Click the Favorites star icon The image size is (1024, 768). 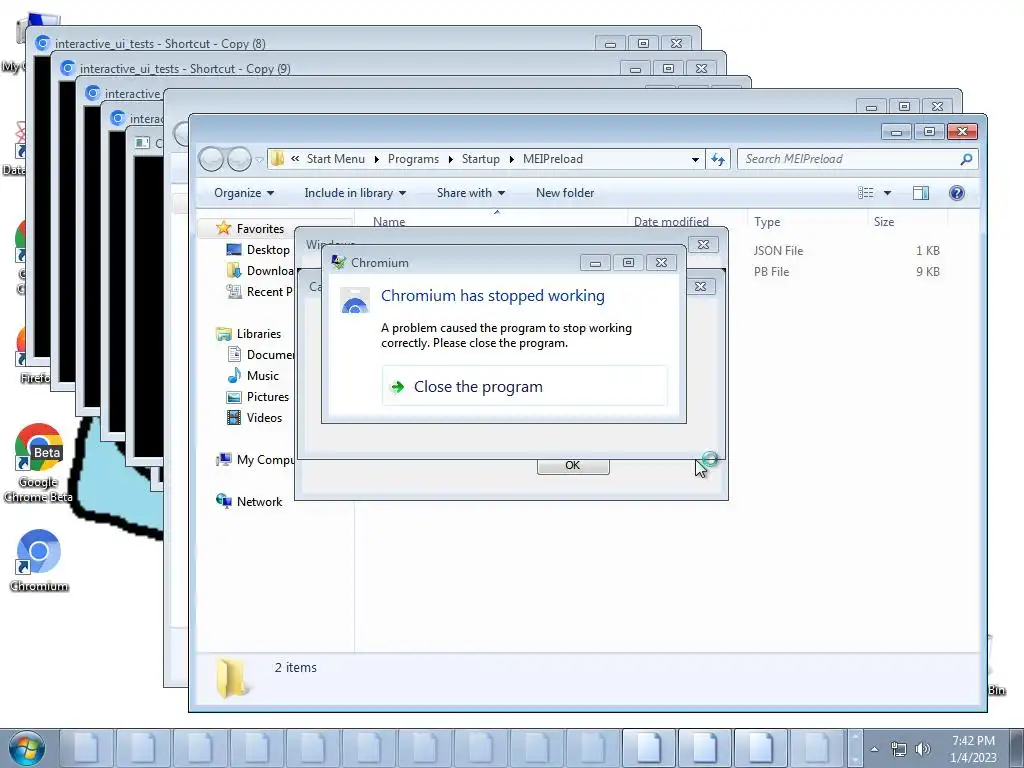(x=223, y=228)
